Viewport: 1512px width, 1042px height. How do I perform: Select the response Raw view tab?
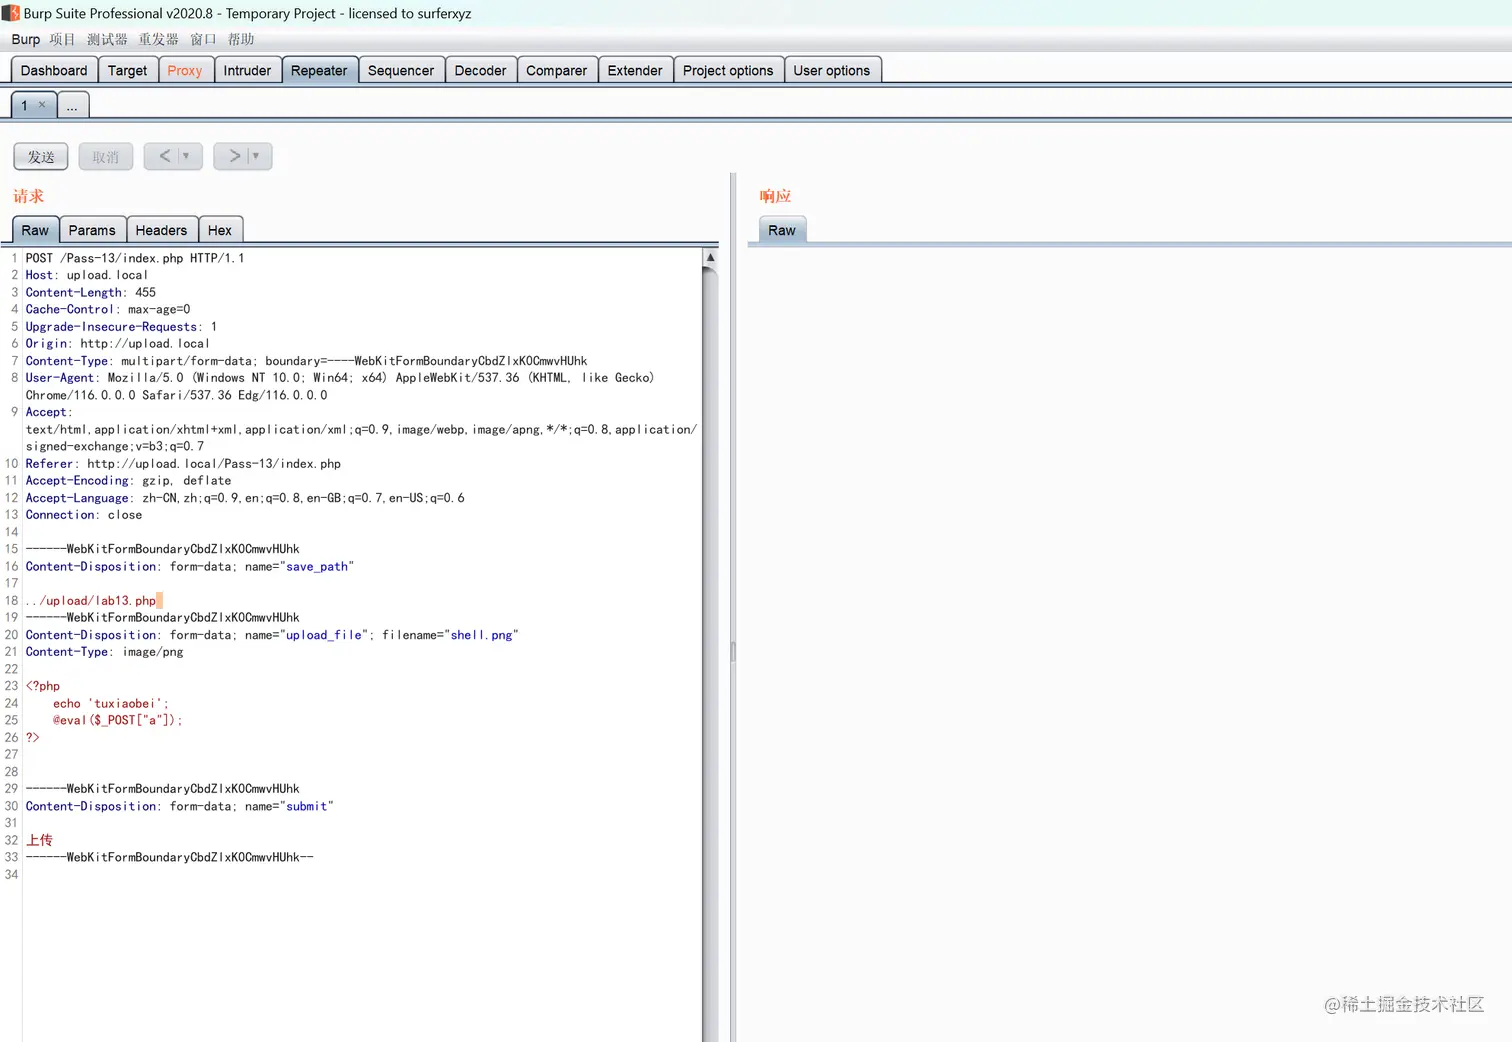(782, 230)
